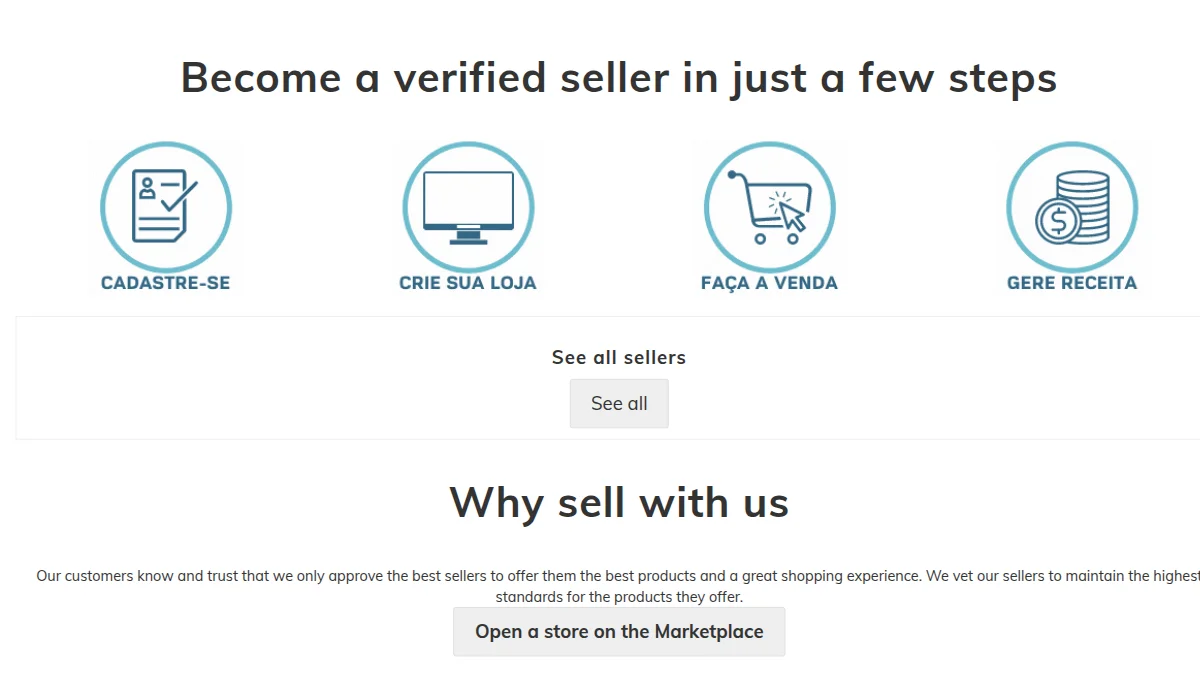
Task: Click the stand of the monitor icon
Action: [468, 237]
